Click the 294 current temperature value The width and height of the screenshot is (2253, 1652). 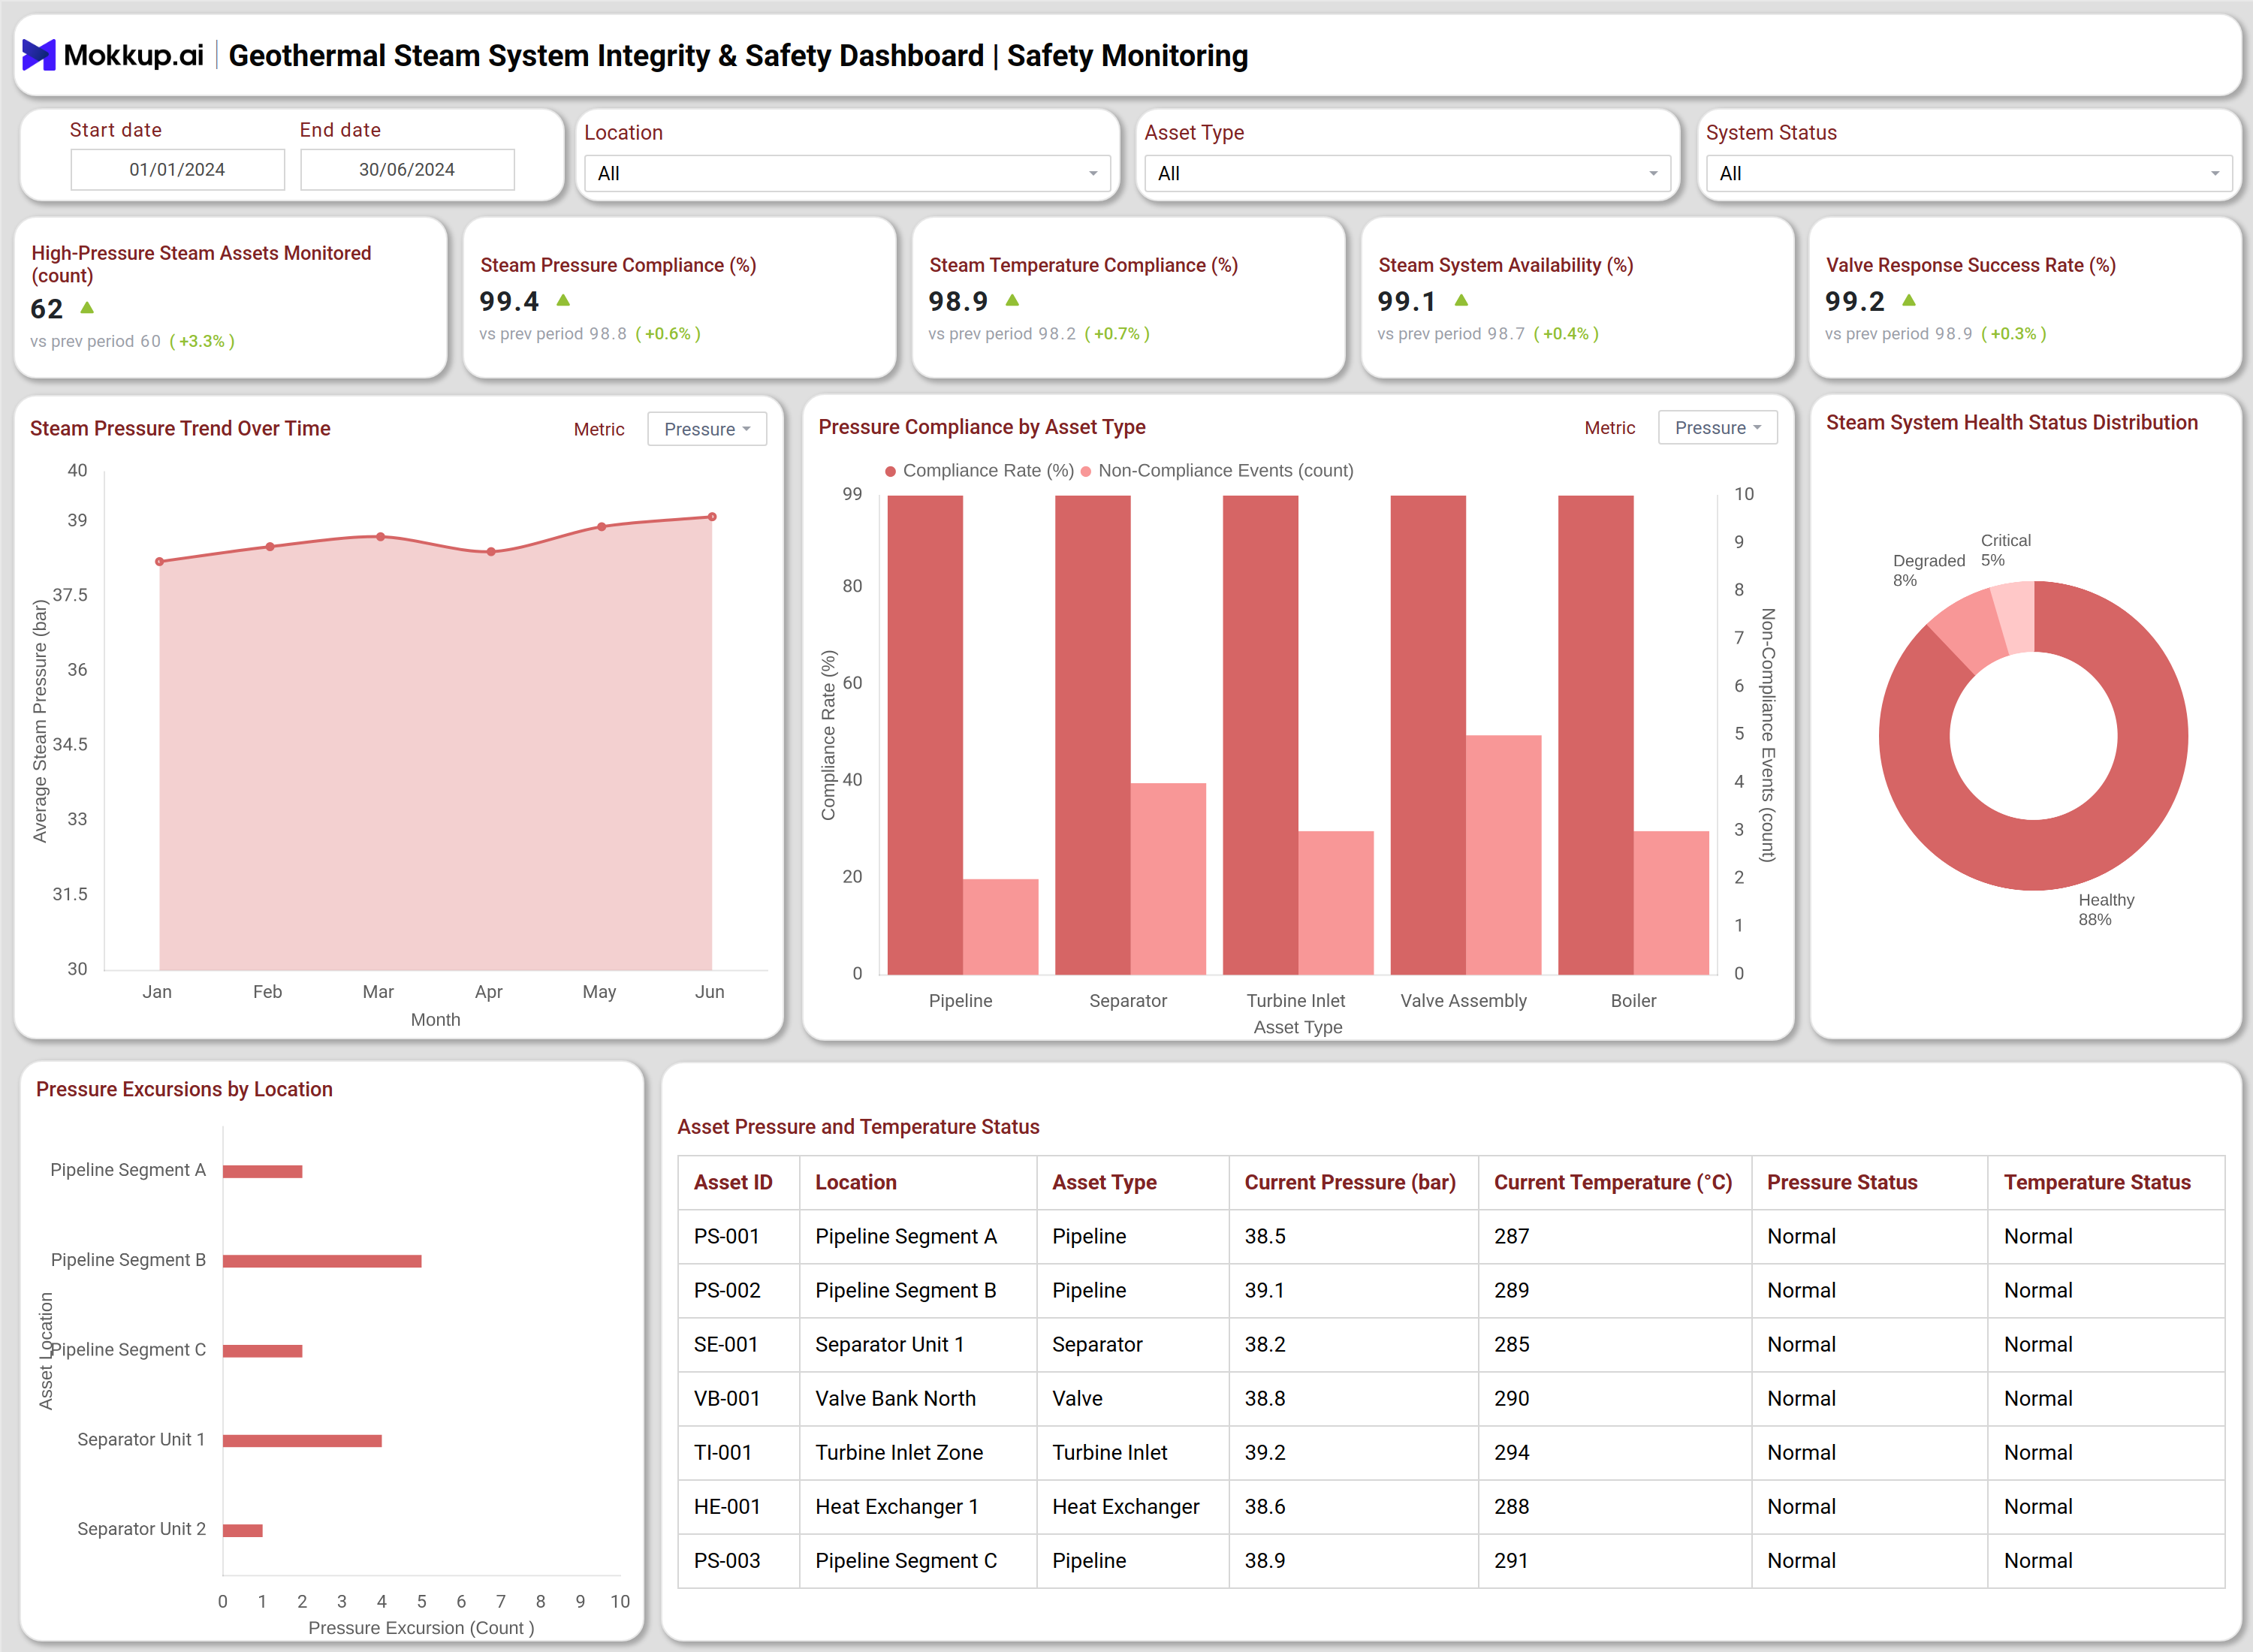tap(1511, 1452)
